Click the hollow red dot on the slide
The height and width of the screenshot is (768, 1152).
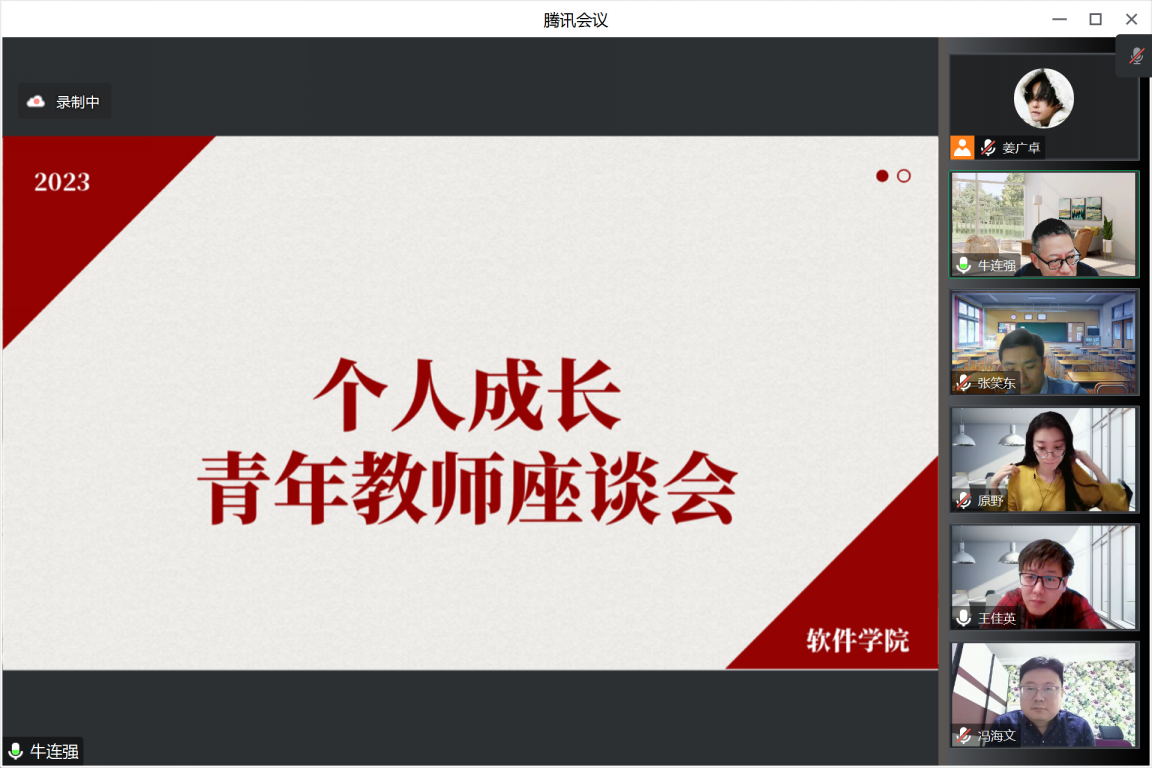coord(904,176)
